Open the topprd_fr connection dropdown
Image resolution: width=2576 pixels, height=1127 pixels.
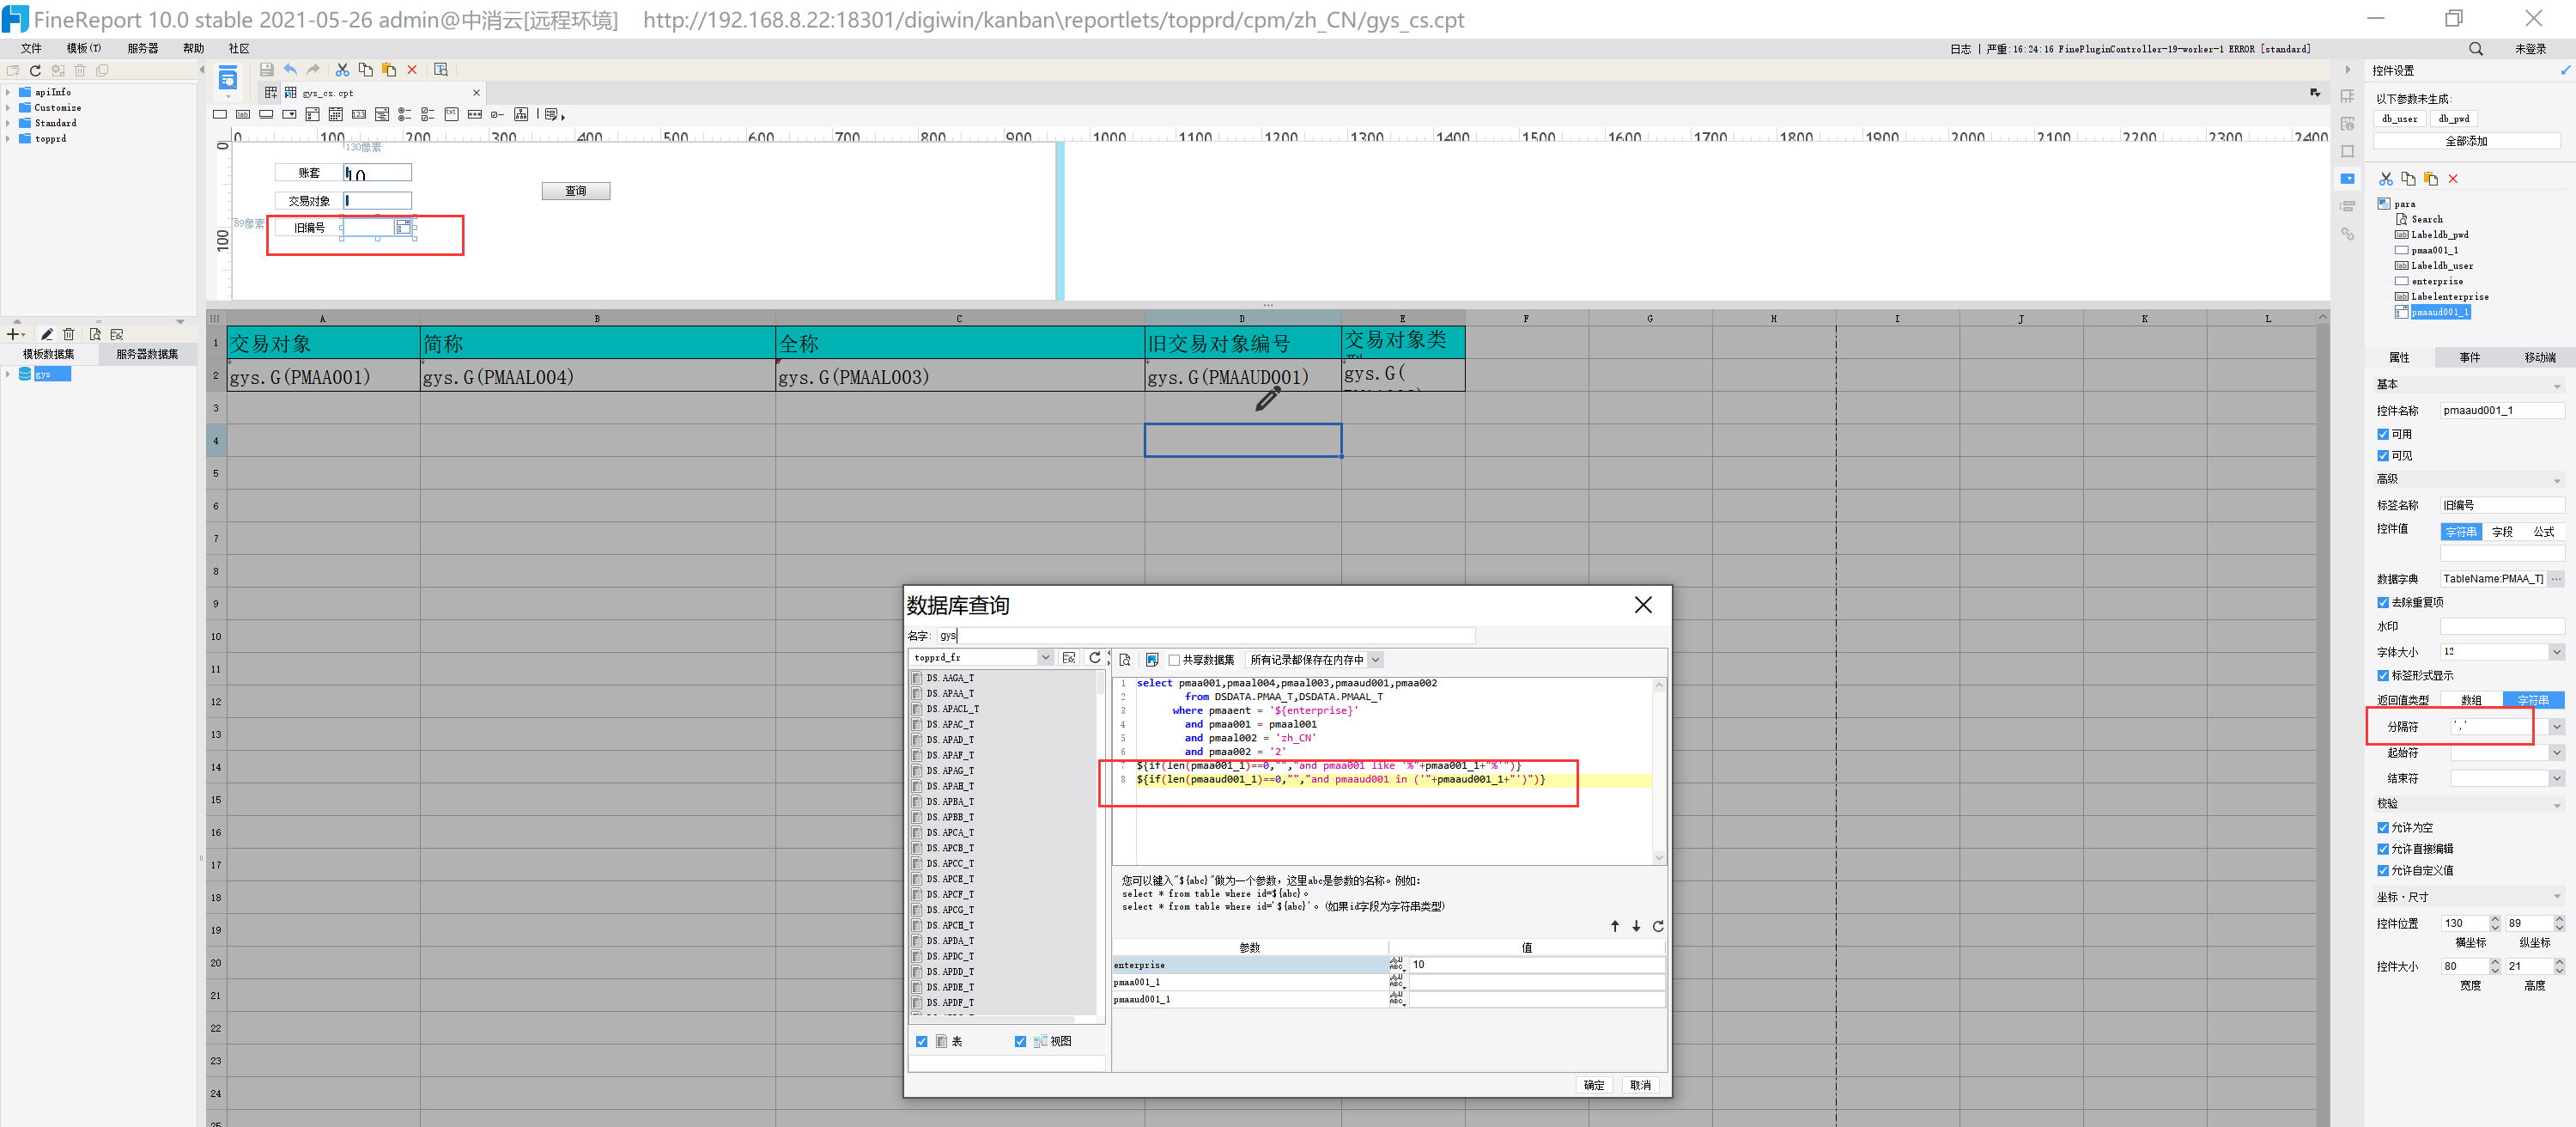[x=1045, y=658]
